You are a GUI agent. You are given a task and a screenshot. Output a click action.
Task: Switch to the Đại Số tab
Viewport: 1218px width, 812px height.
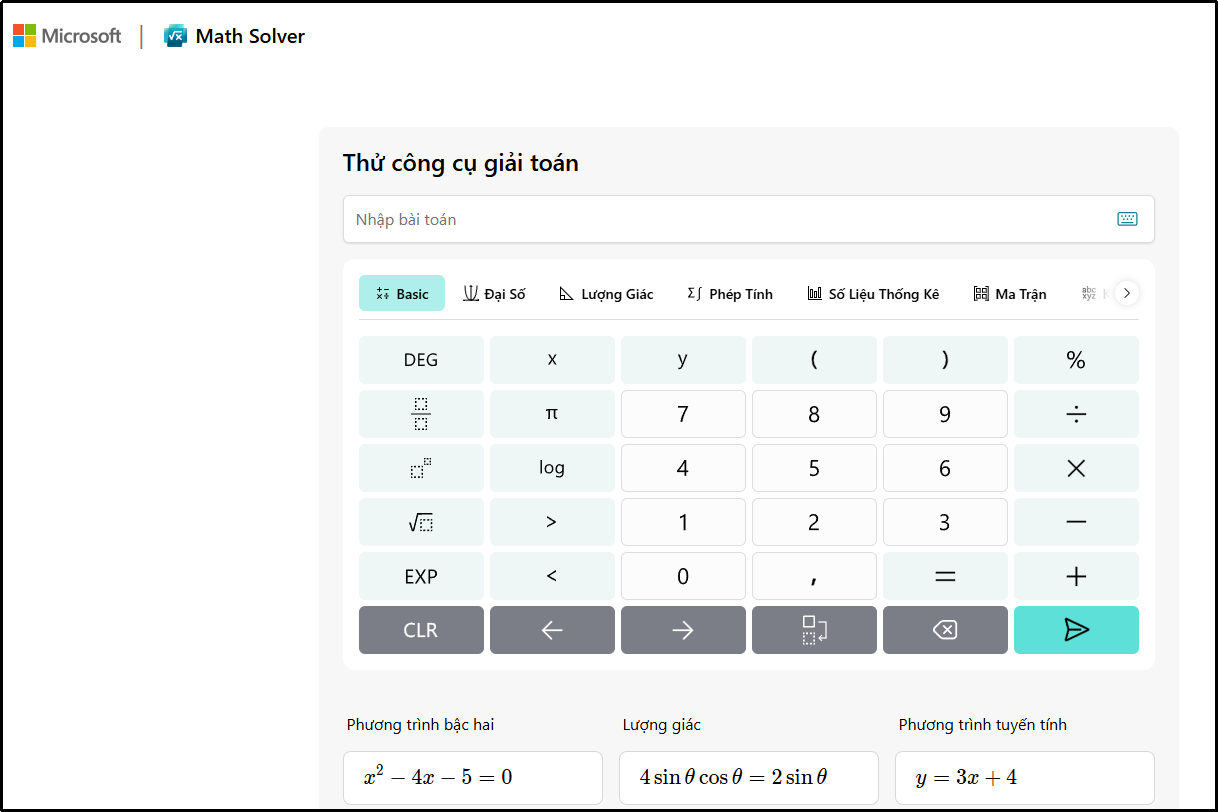(x=495, y=292)
